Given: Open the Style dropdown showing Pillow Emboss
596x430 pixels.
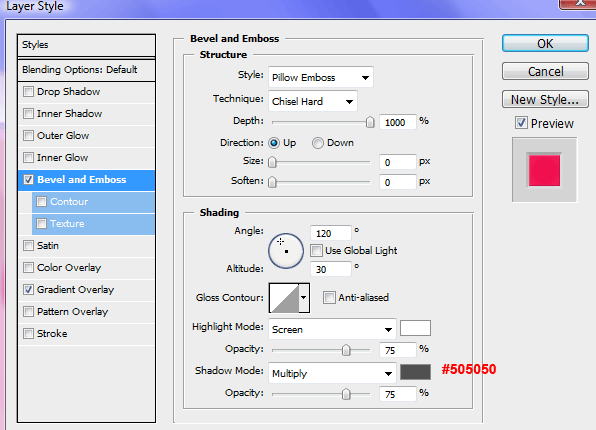Looking at the screenshot, I should [321, 77].
